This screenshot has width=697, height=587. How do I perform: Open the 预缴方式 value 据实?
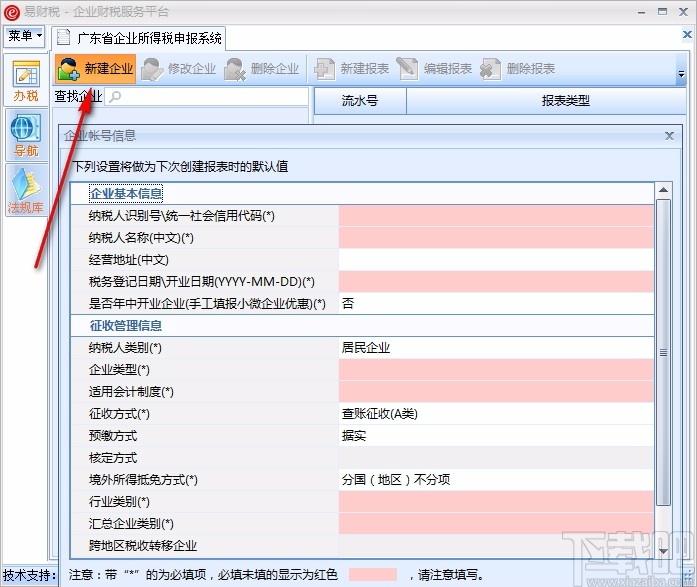[496, 435]
